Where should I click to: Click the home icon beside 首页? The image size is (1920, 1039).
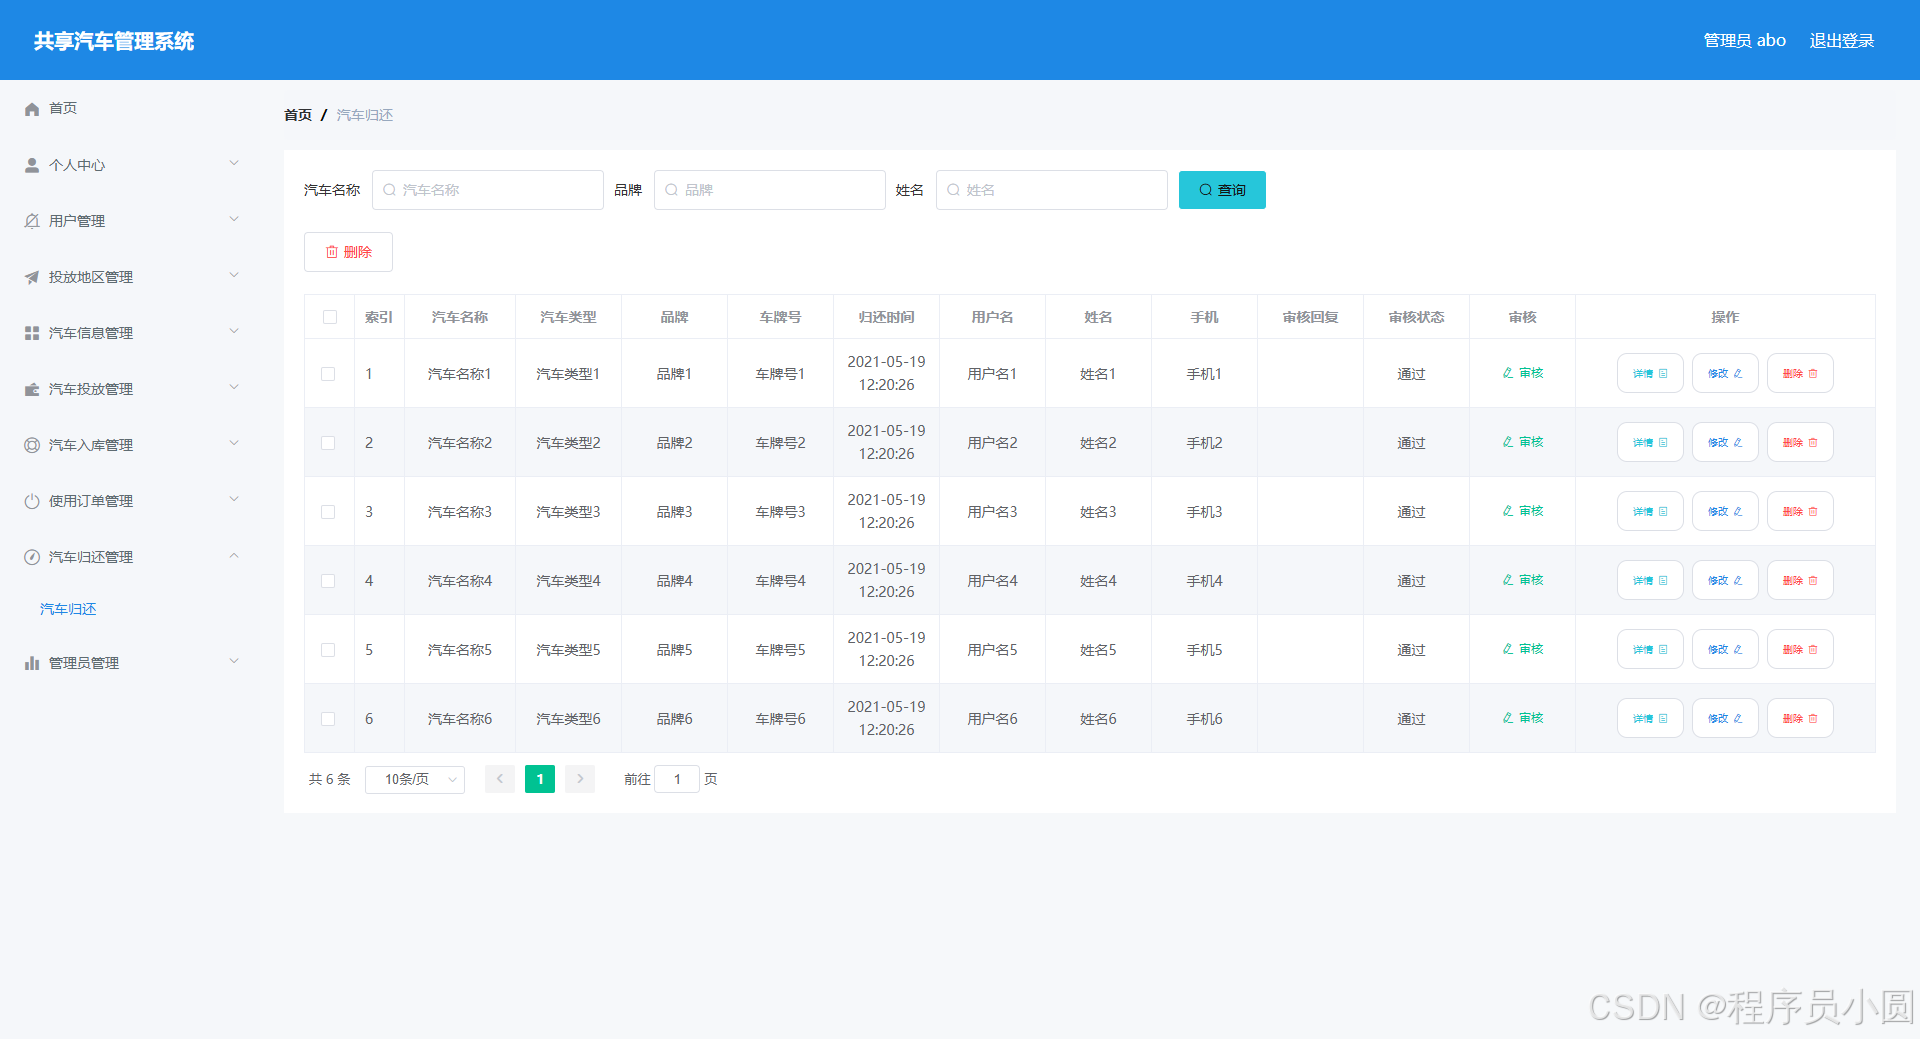point(31,108)
